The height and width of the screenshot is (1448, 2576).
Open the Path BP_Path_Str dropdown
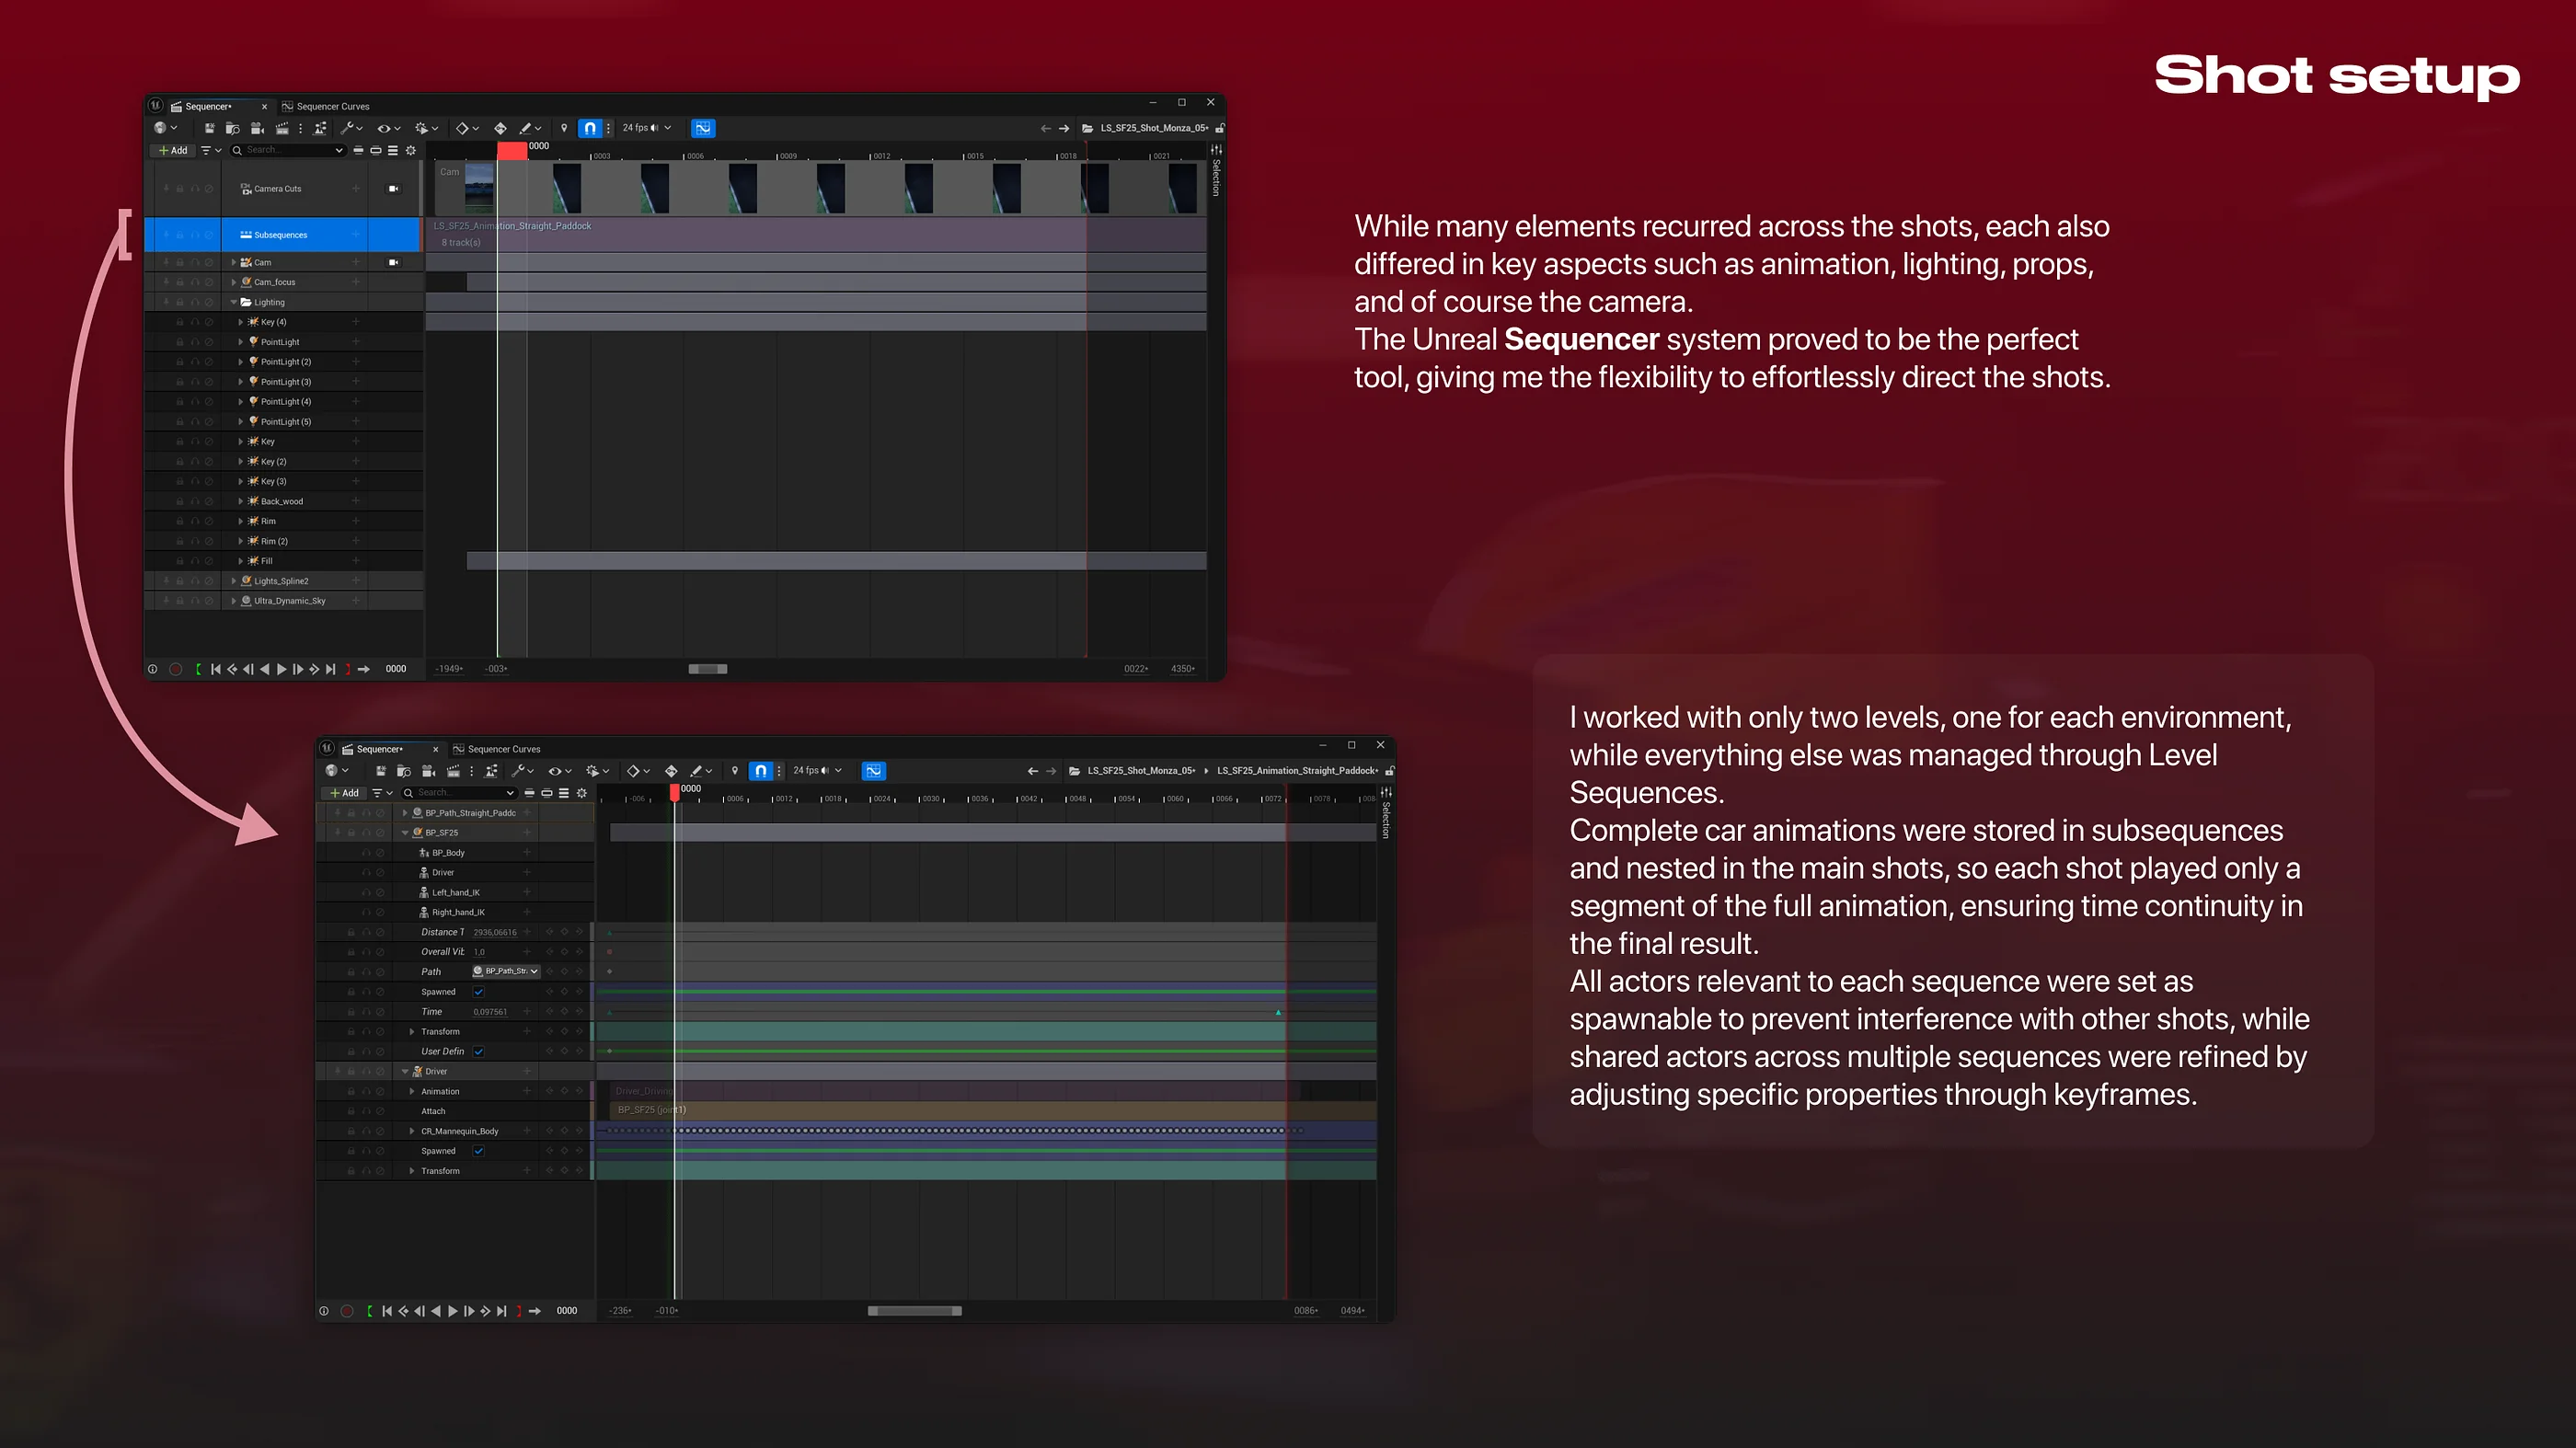(x=506, y=971)
